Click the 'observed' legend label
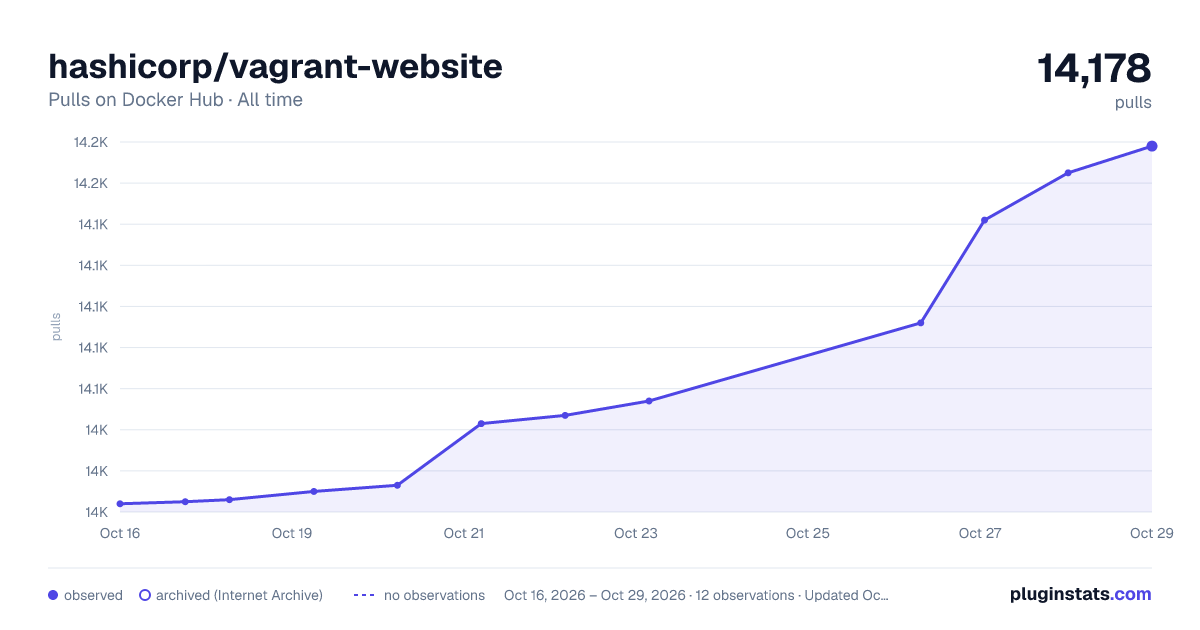Viewport: 1200px width, 630px height. (93, 595)
